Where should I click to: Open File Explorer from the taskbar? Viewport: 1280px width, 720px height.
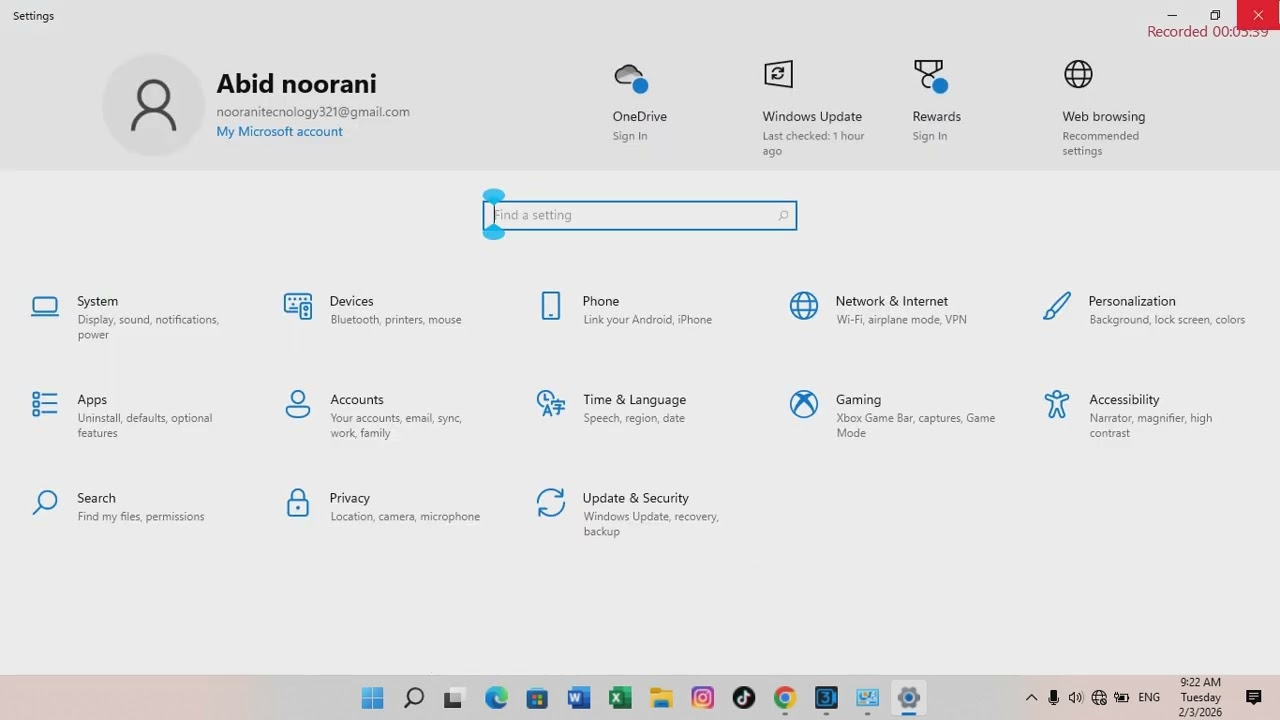(661, 698)
